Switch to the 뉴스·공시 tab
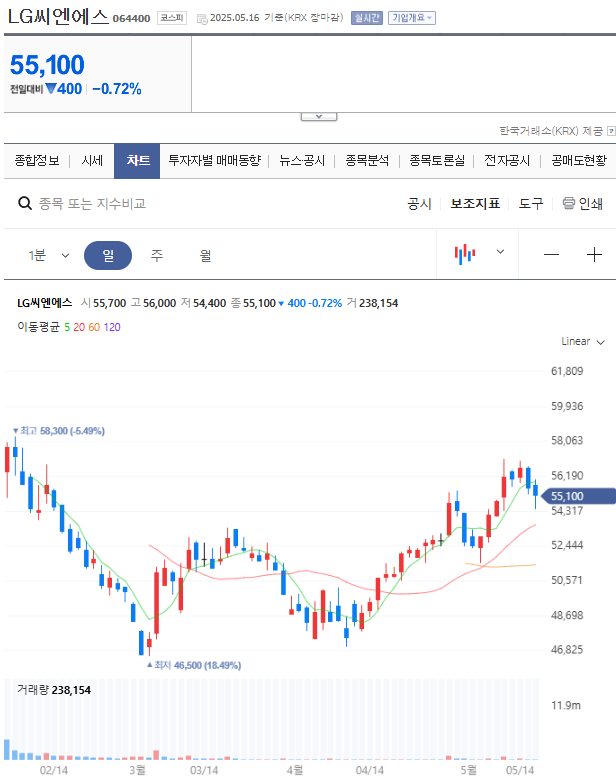616x781 pixels. click(302, 160)
